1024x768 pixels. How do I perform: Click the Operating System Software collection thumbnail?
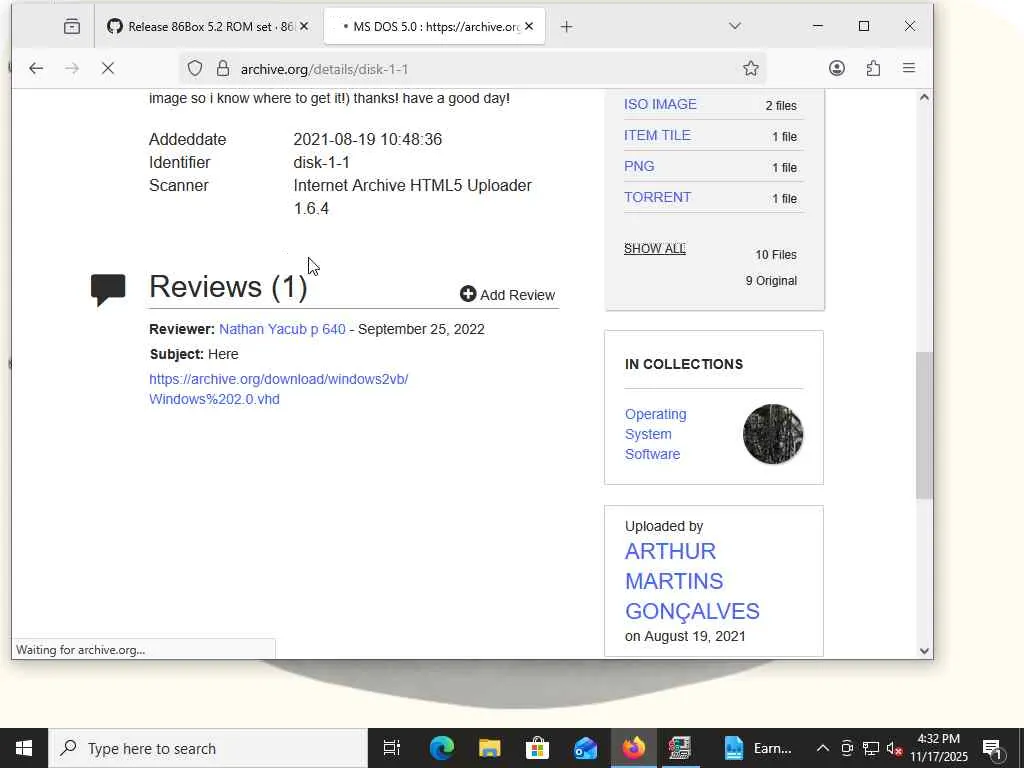click(x=773, y=434)
